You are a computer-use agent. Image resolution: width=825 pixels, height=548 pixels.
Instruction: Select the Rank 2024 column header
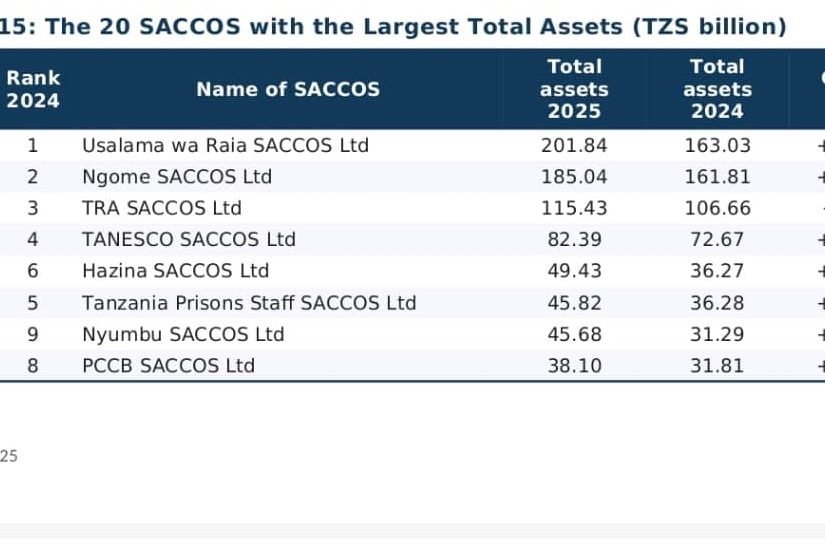pos(33,89)
